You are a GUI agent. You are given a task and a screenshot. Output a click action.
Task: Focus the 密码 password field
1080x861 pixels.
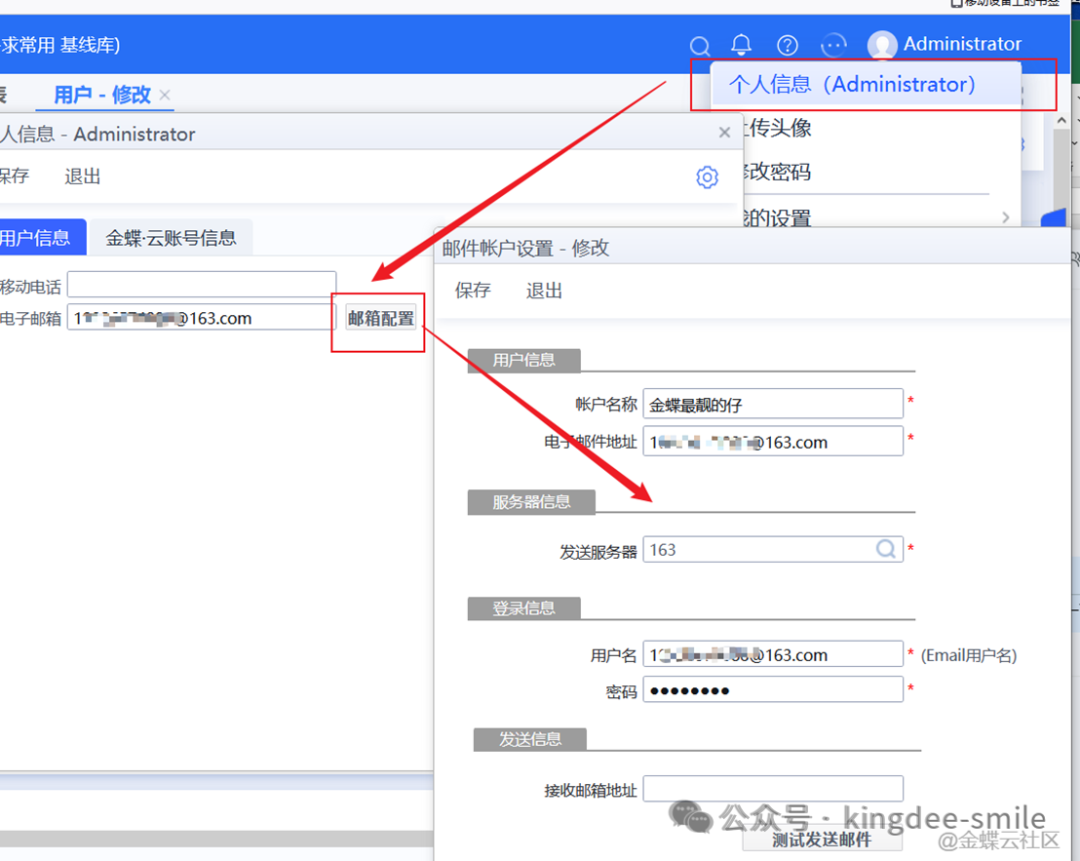(x=772, y=690)
